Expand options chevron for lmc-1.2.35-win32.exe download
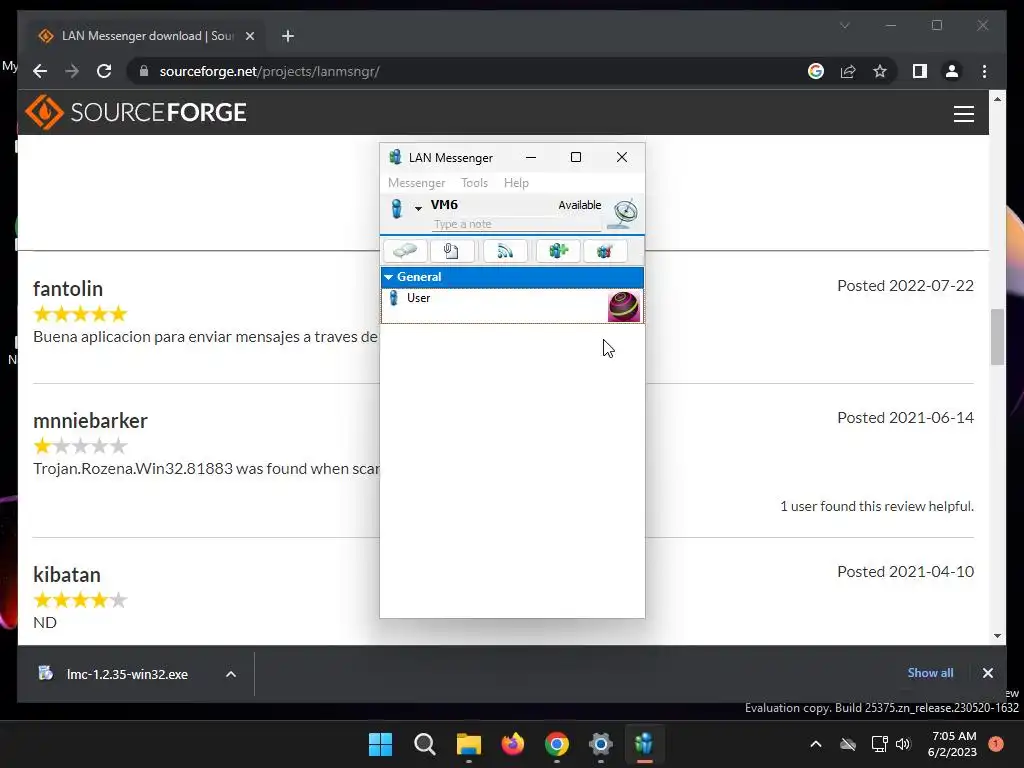The height and width of the screenshot is (768, 1024). click(231, 674)
